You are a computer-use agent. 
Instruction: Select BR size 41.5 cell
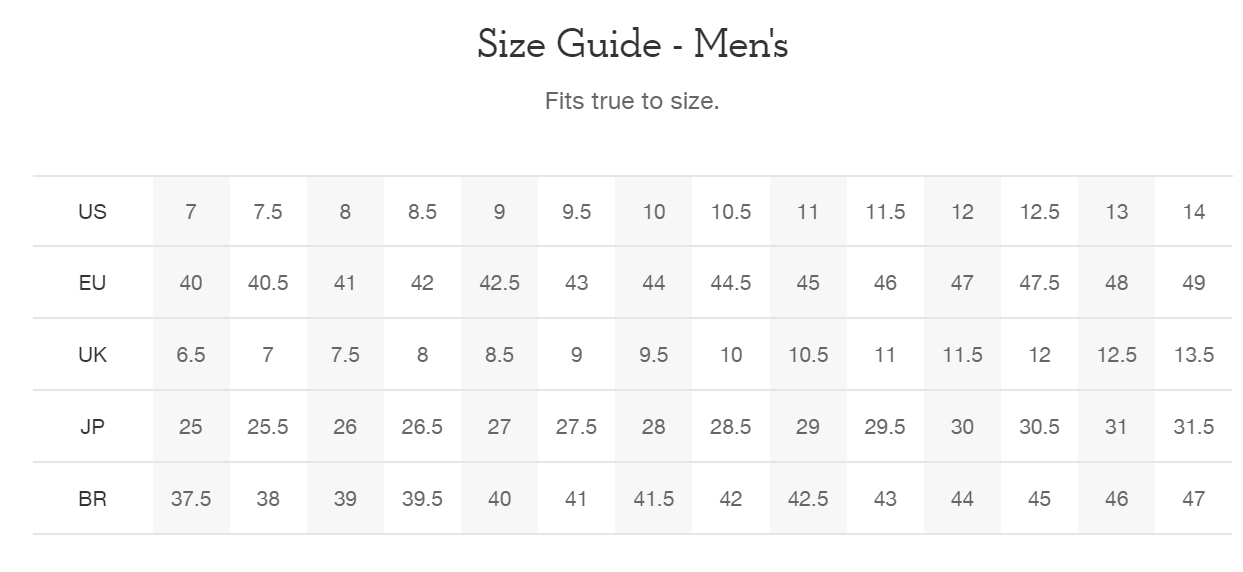click(654, 499)
